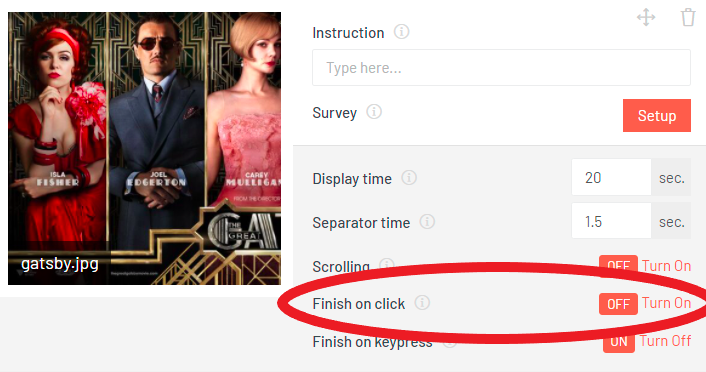Open the Survey Setup button
This screenshot has width=706, height=372.
pyautogui.click(x=656, y=116)
